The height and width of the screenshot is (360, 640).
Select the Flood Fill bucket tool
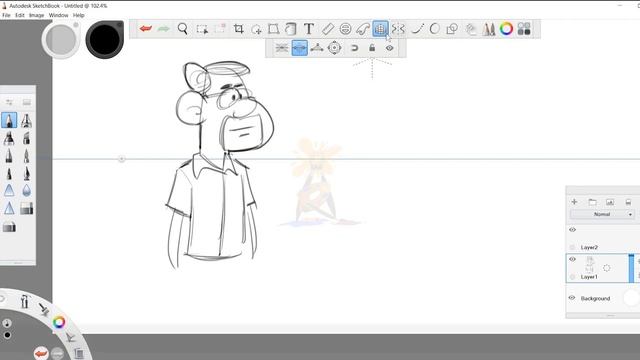click(x=291, y=29)
